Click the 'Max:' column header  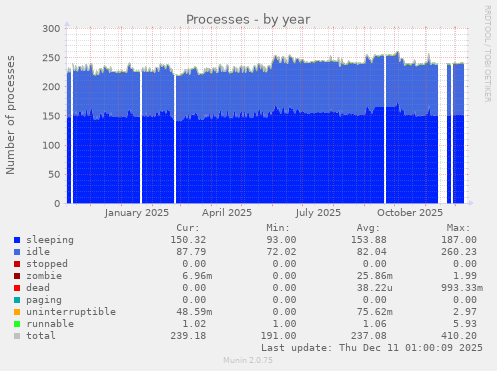[459, 228]
